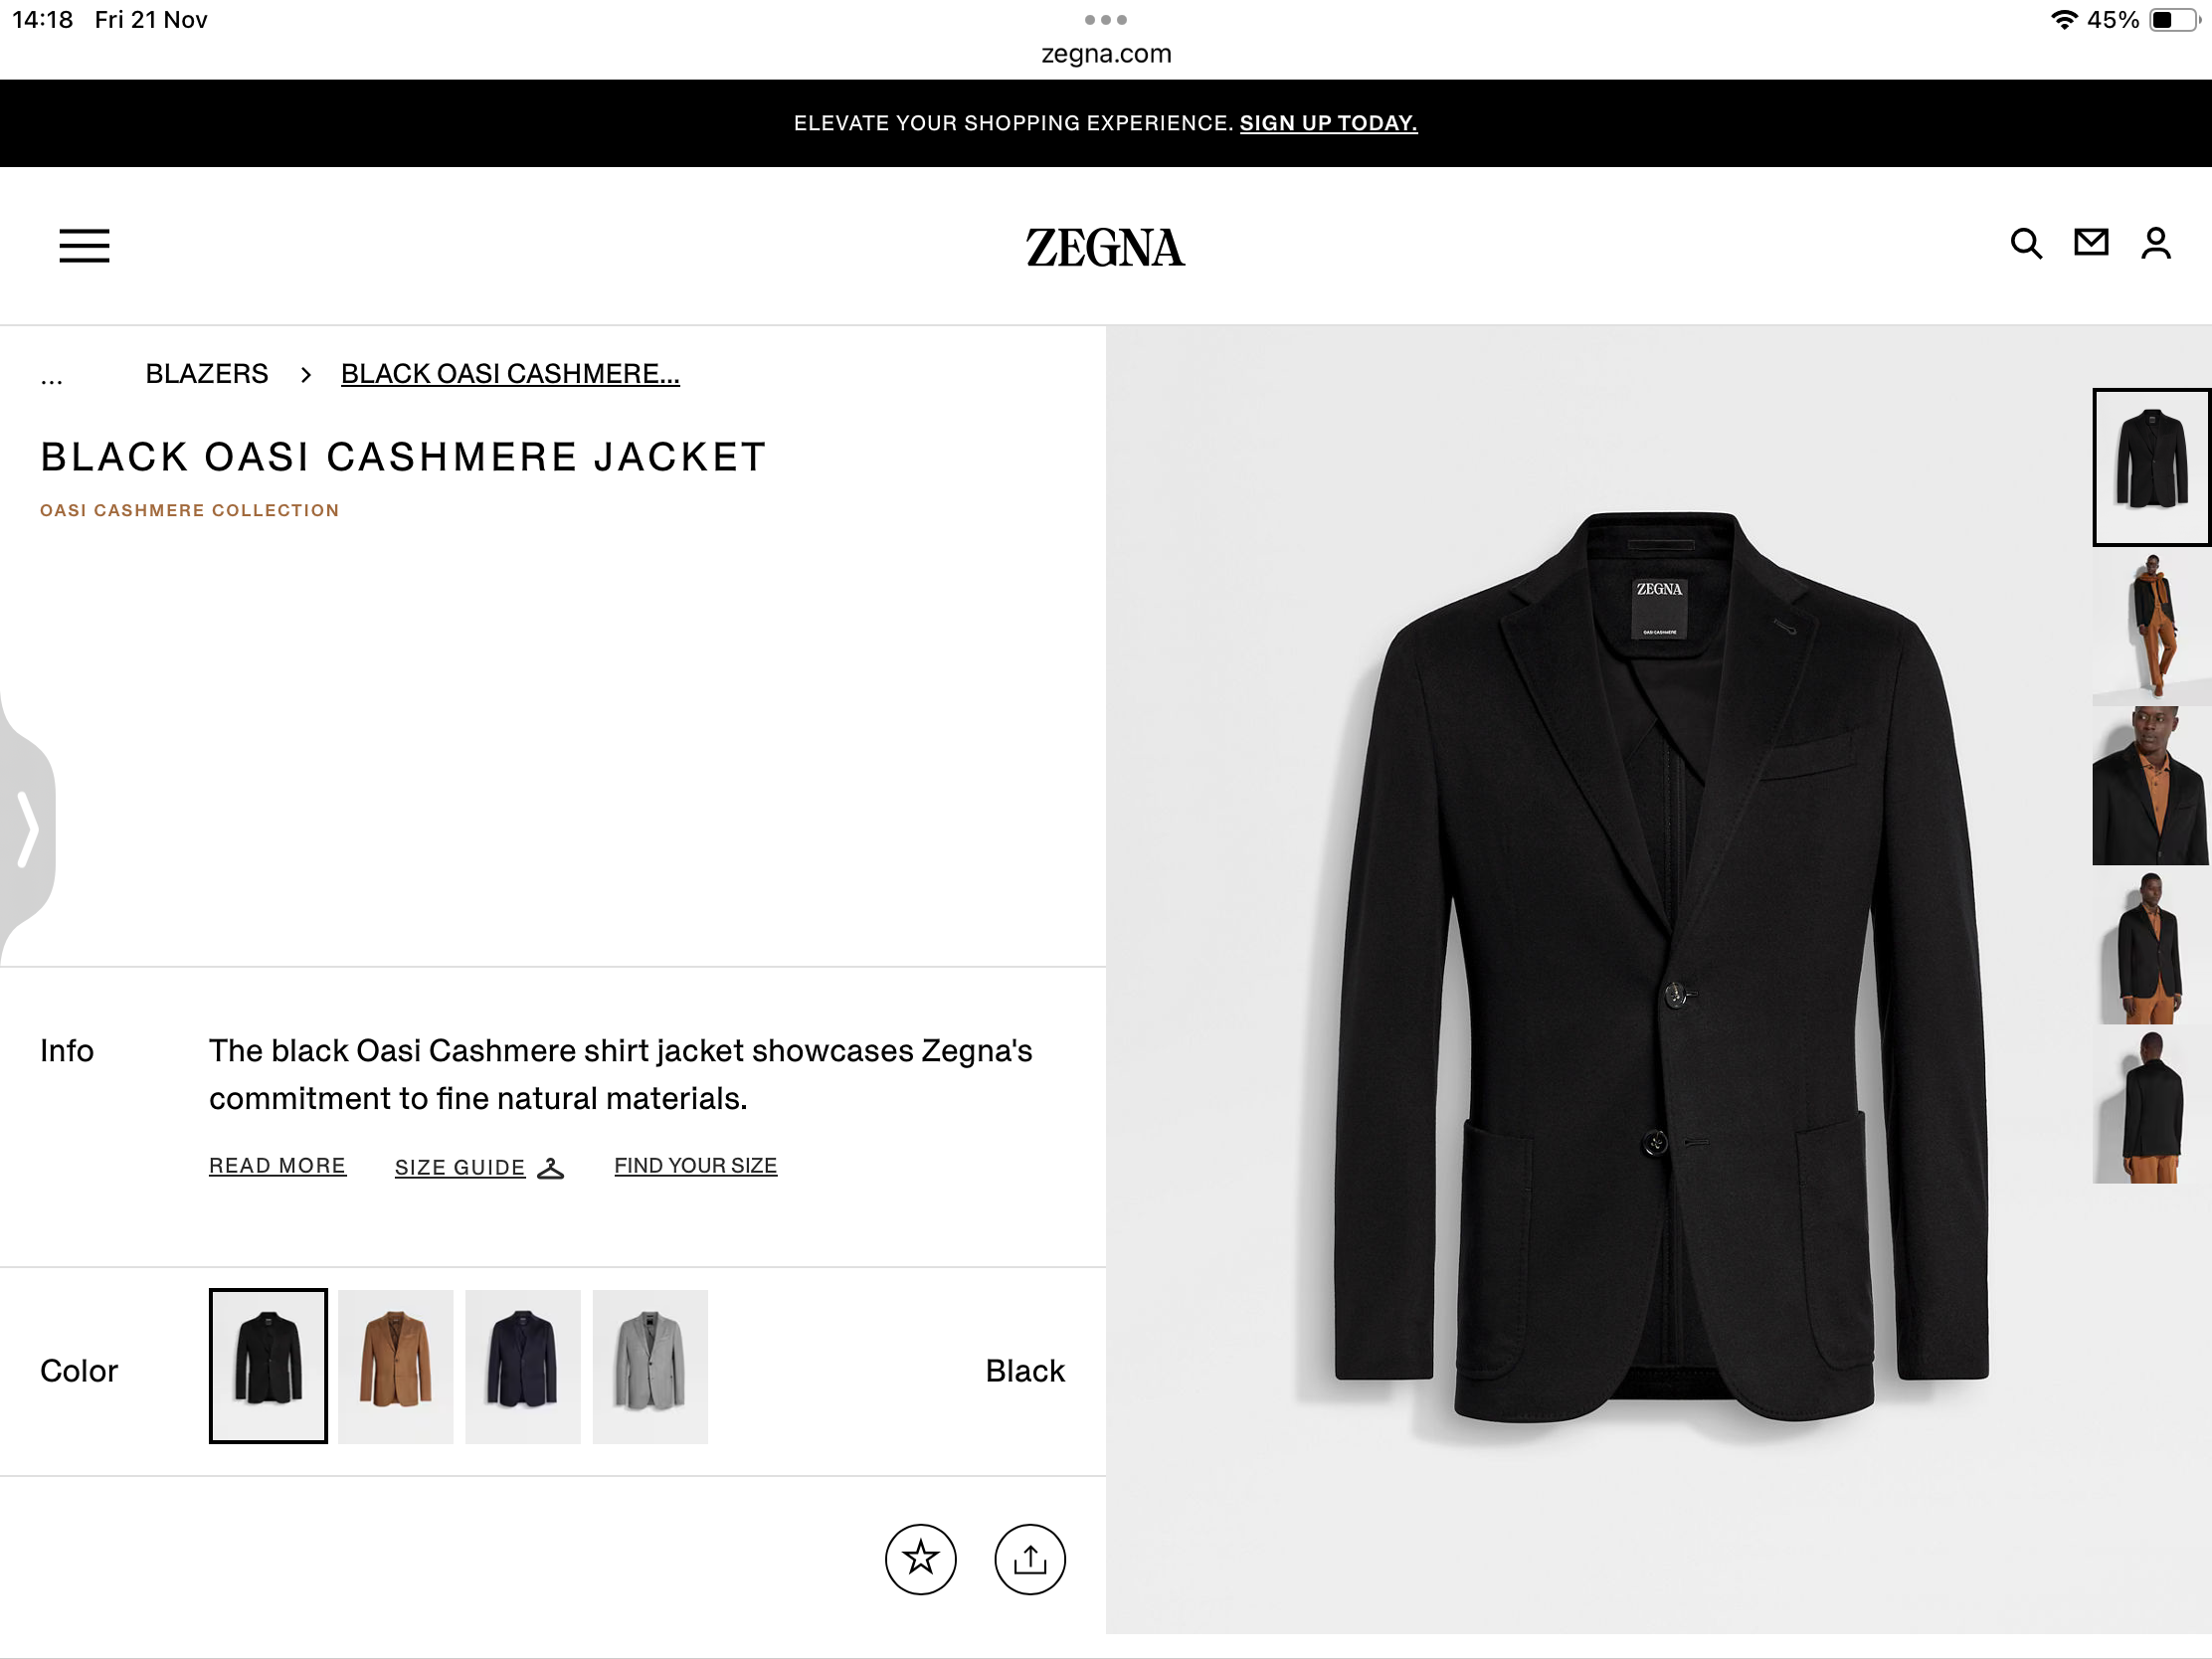Open the account profile icon

2156,244
